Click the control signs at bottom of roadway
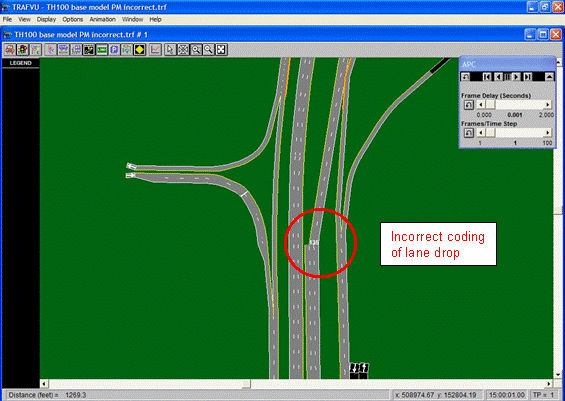The width and height of the screenshot is (565, 401). [x=359, y=371]
